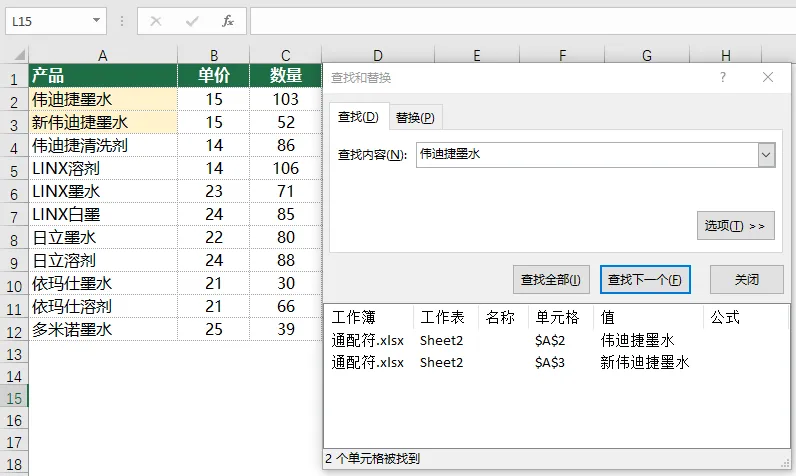Screen dimensions: 796x476
Task: Click the 查找全部(I) button
Action: click(551, 280)
